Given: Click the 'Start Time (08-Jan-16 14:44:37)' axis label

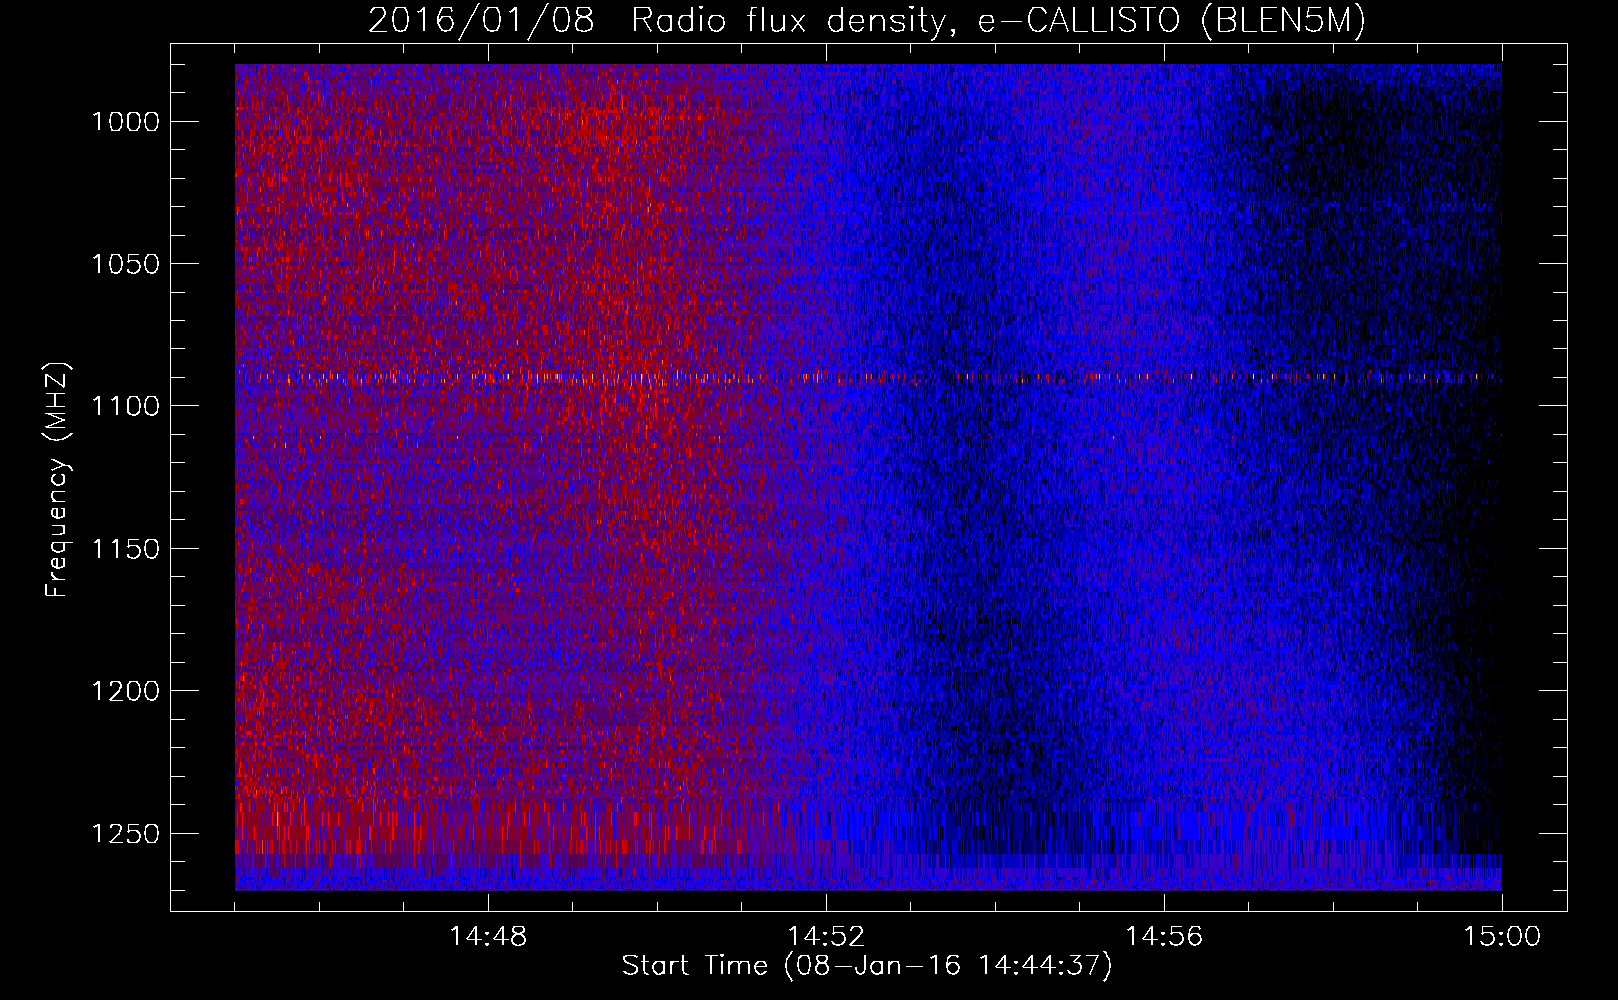Looking at the screenshot, I should pyautogui.click(x=867, y=966).
